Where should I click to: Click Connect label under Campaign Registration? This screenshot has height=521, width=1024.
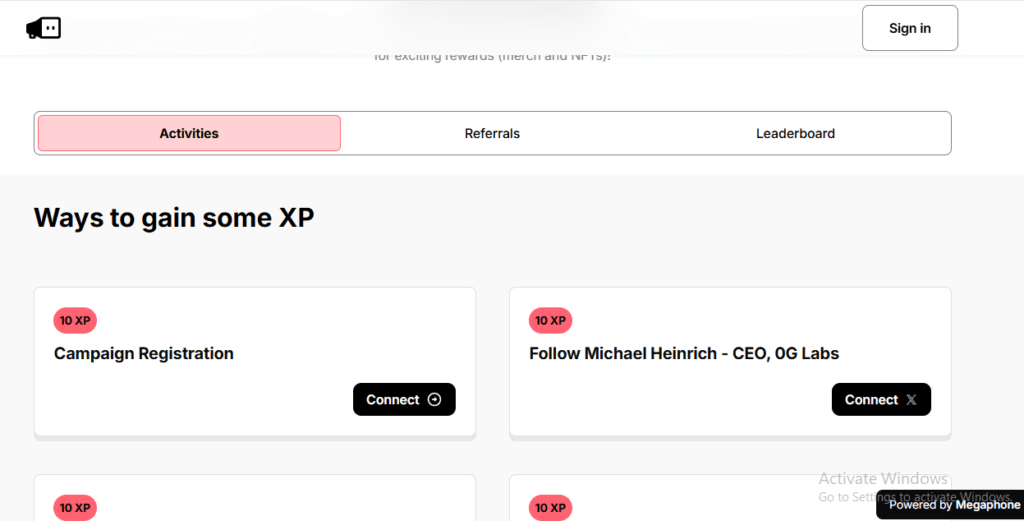(x=392, y=400)
